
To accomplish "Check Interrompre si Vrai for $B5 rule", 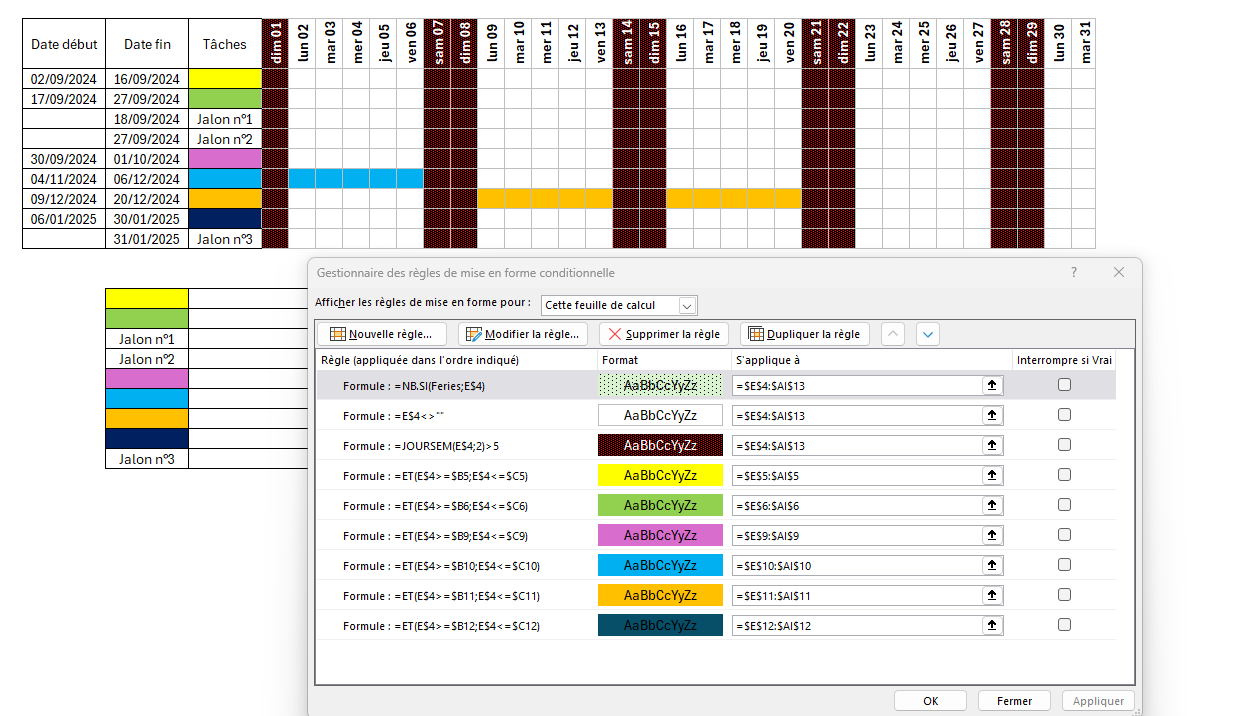I will click(1064, 475).
